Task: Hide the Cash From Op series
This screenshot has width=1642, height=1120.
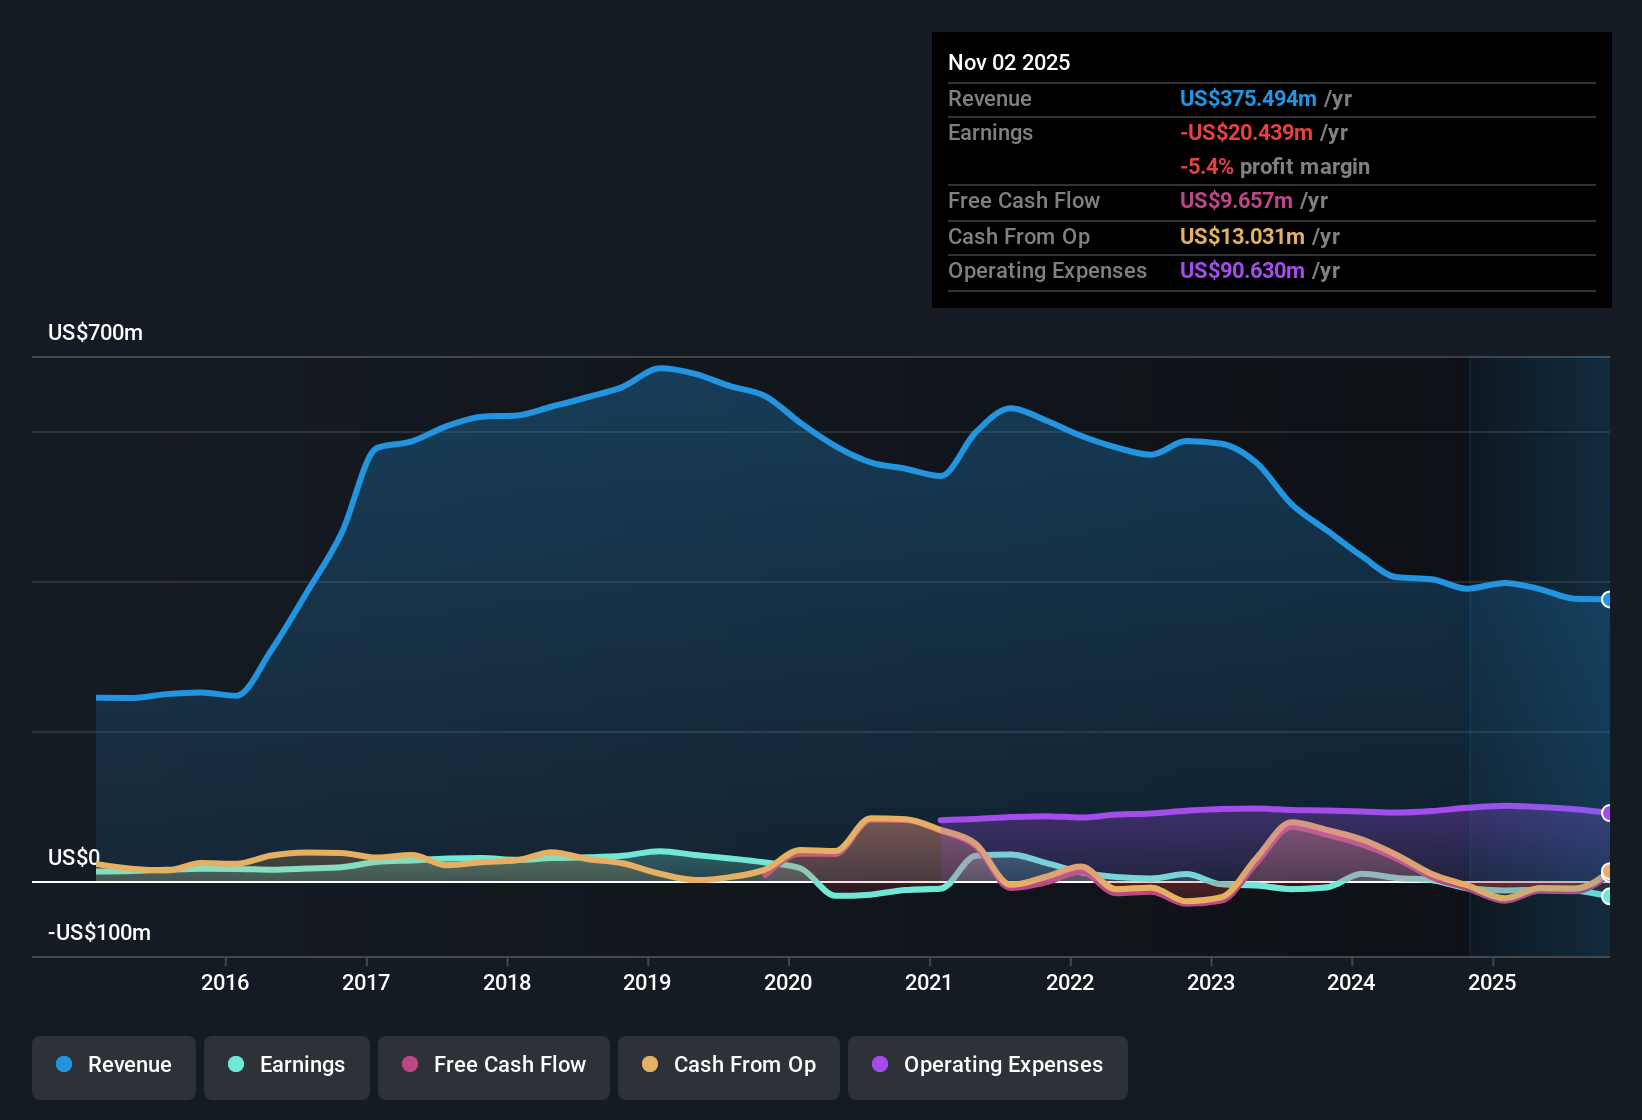Action: point(729,1065)
